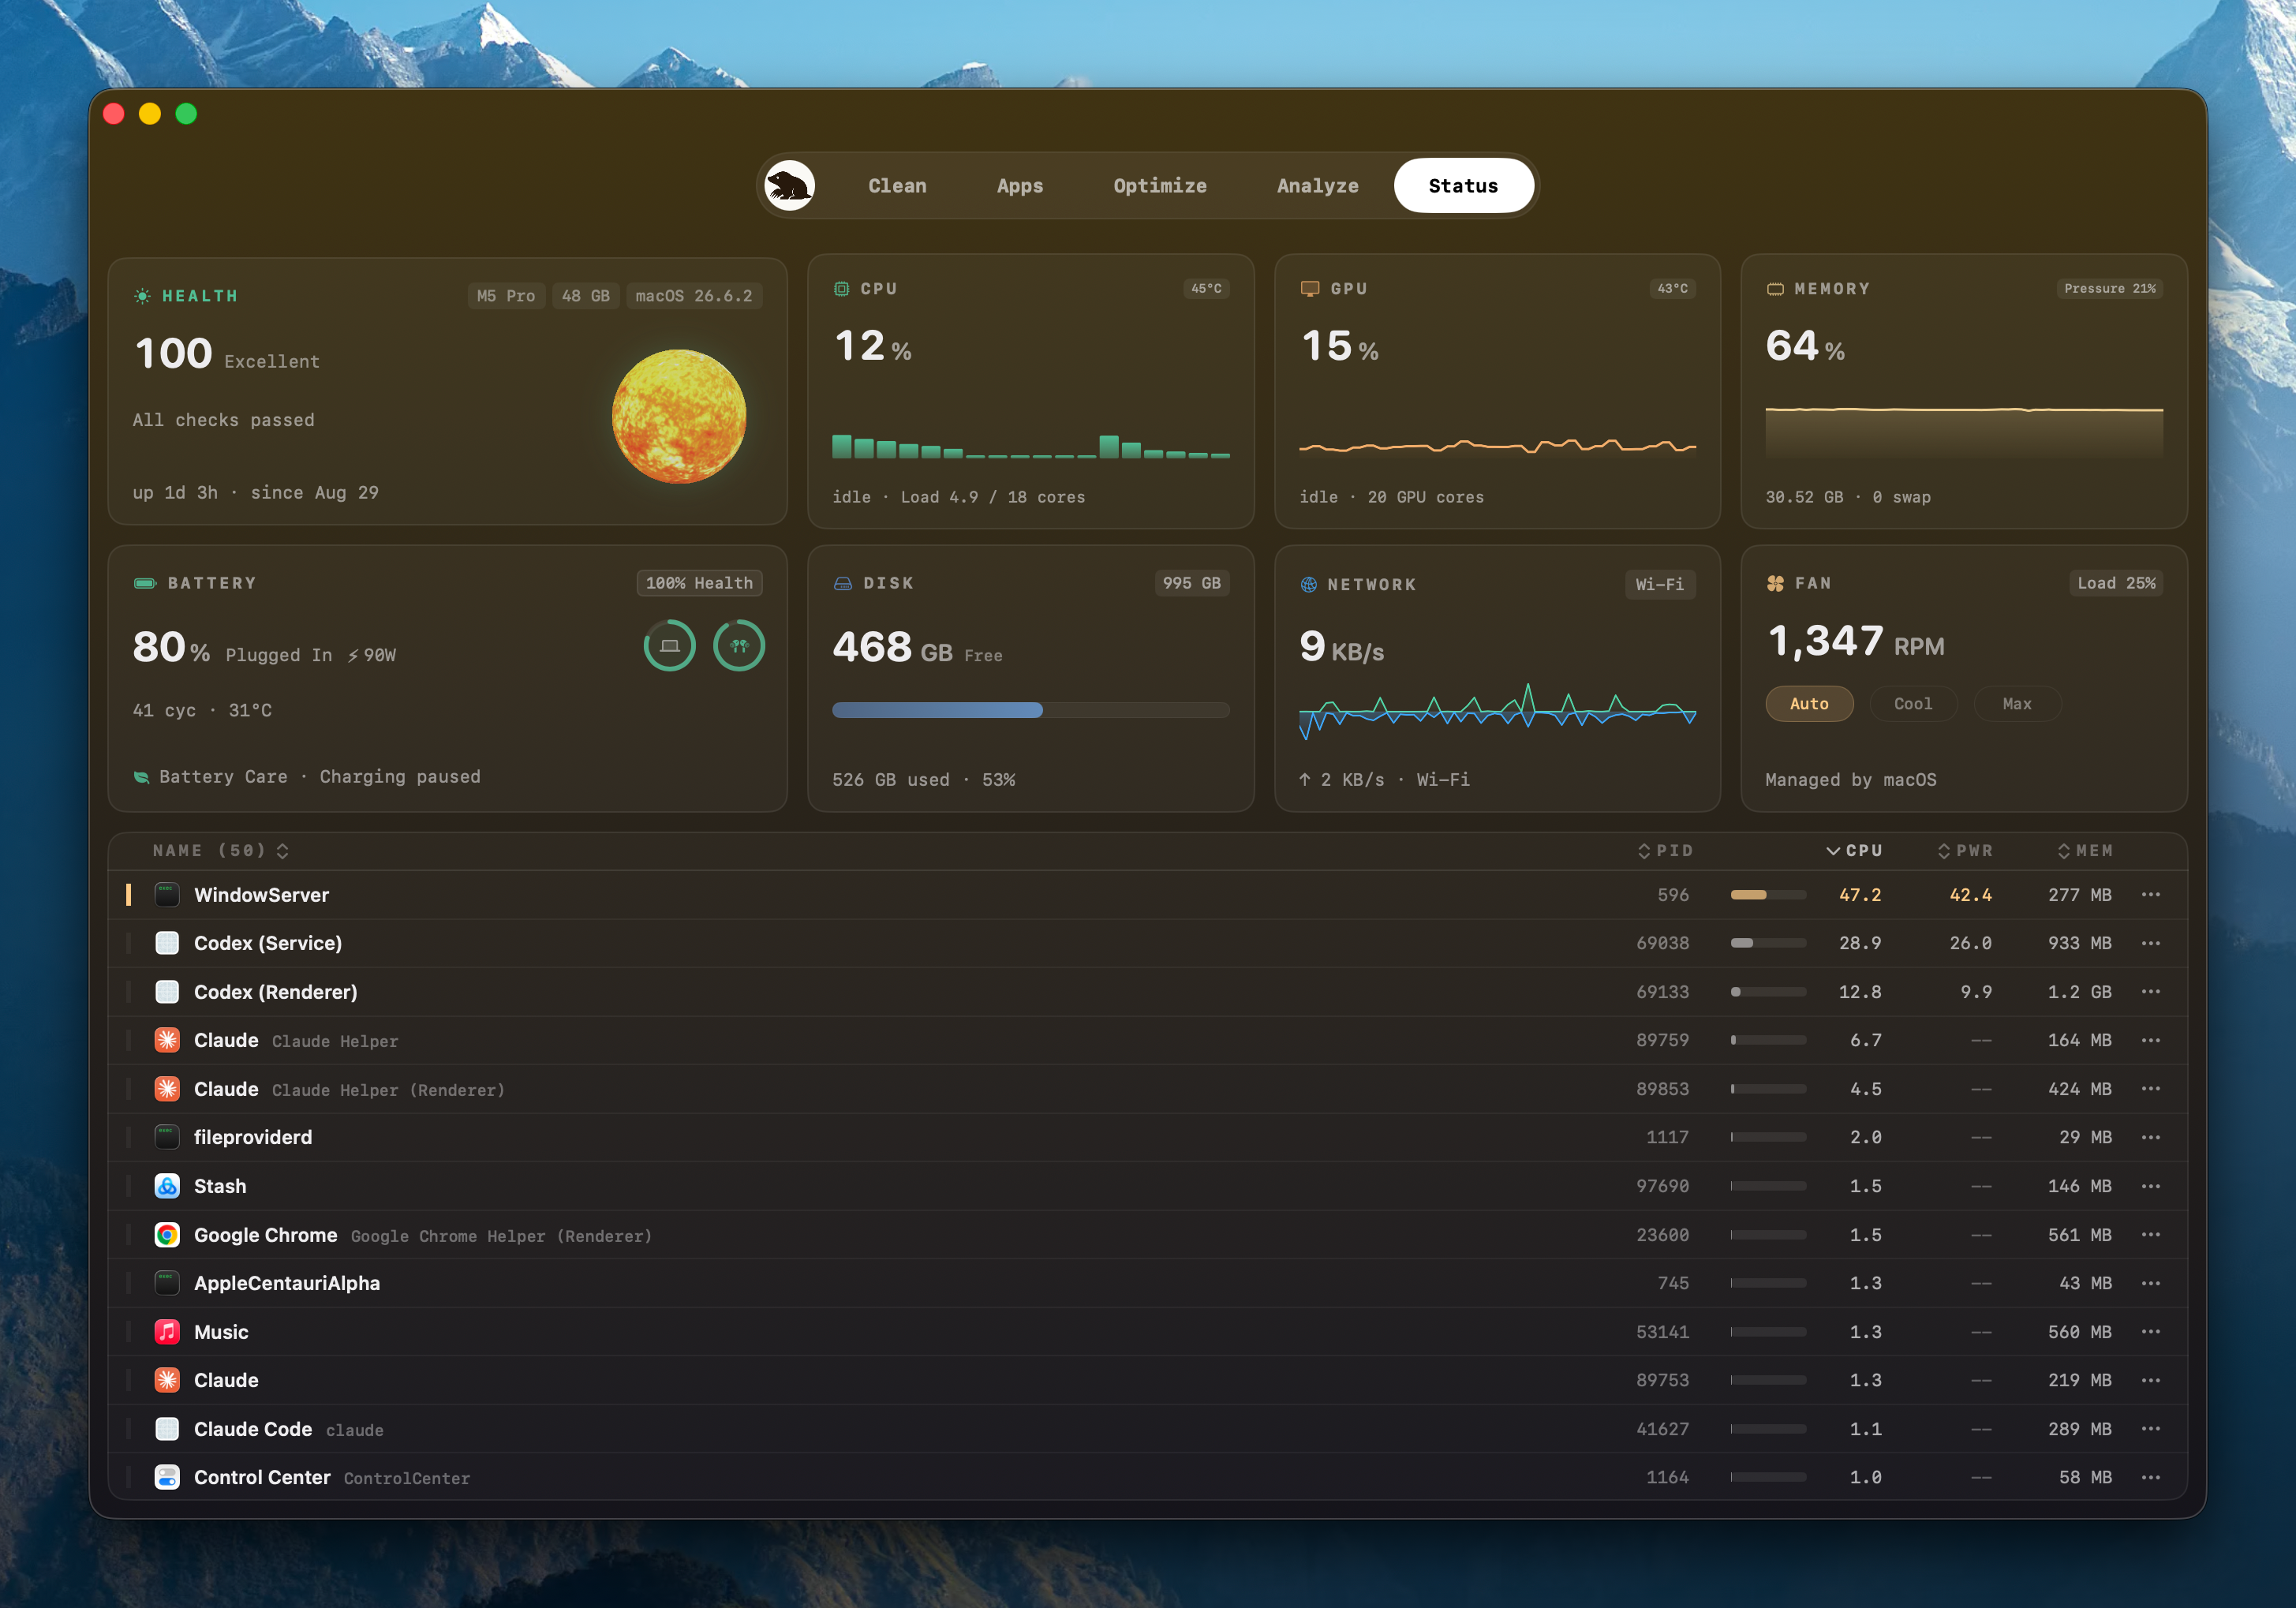
Task: Open more options for Codex (Service)
Action: (x=2151, y=943)
